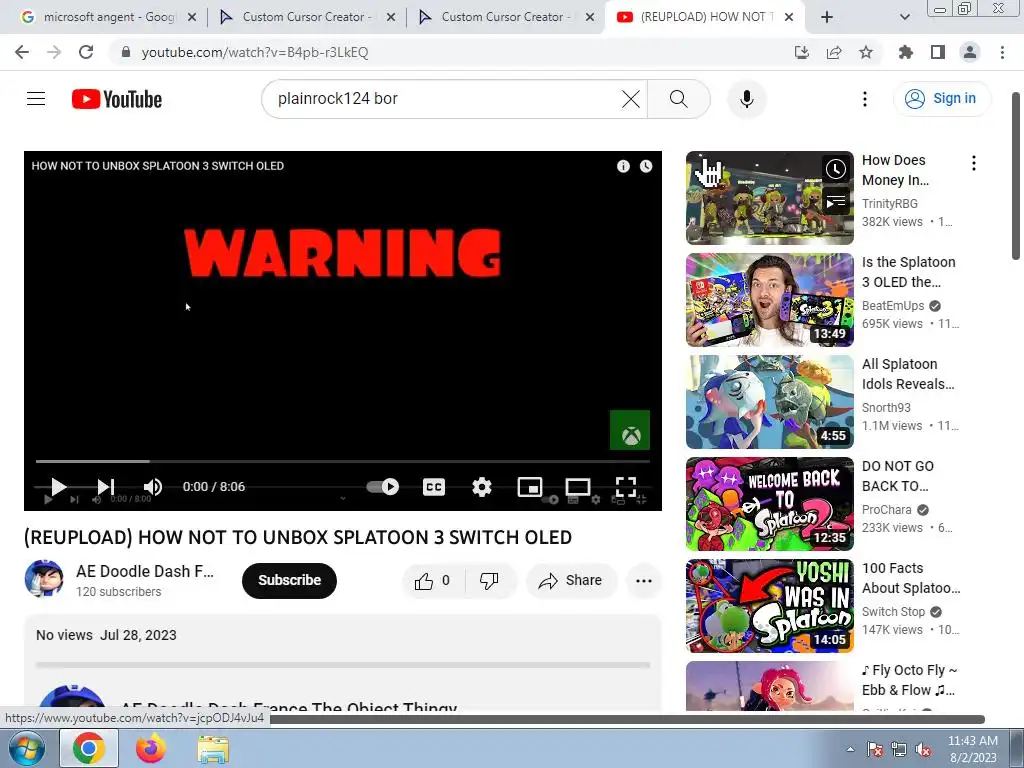Open the YouTube hamburger guide menu

(x=36, y=99)
